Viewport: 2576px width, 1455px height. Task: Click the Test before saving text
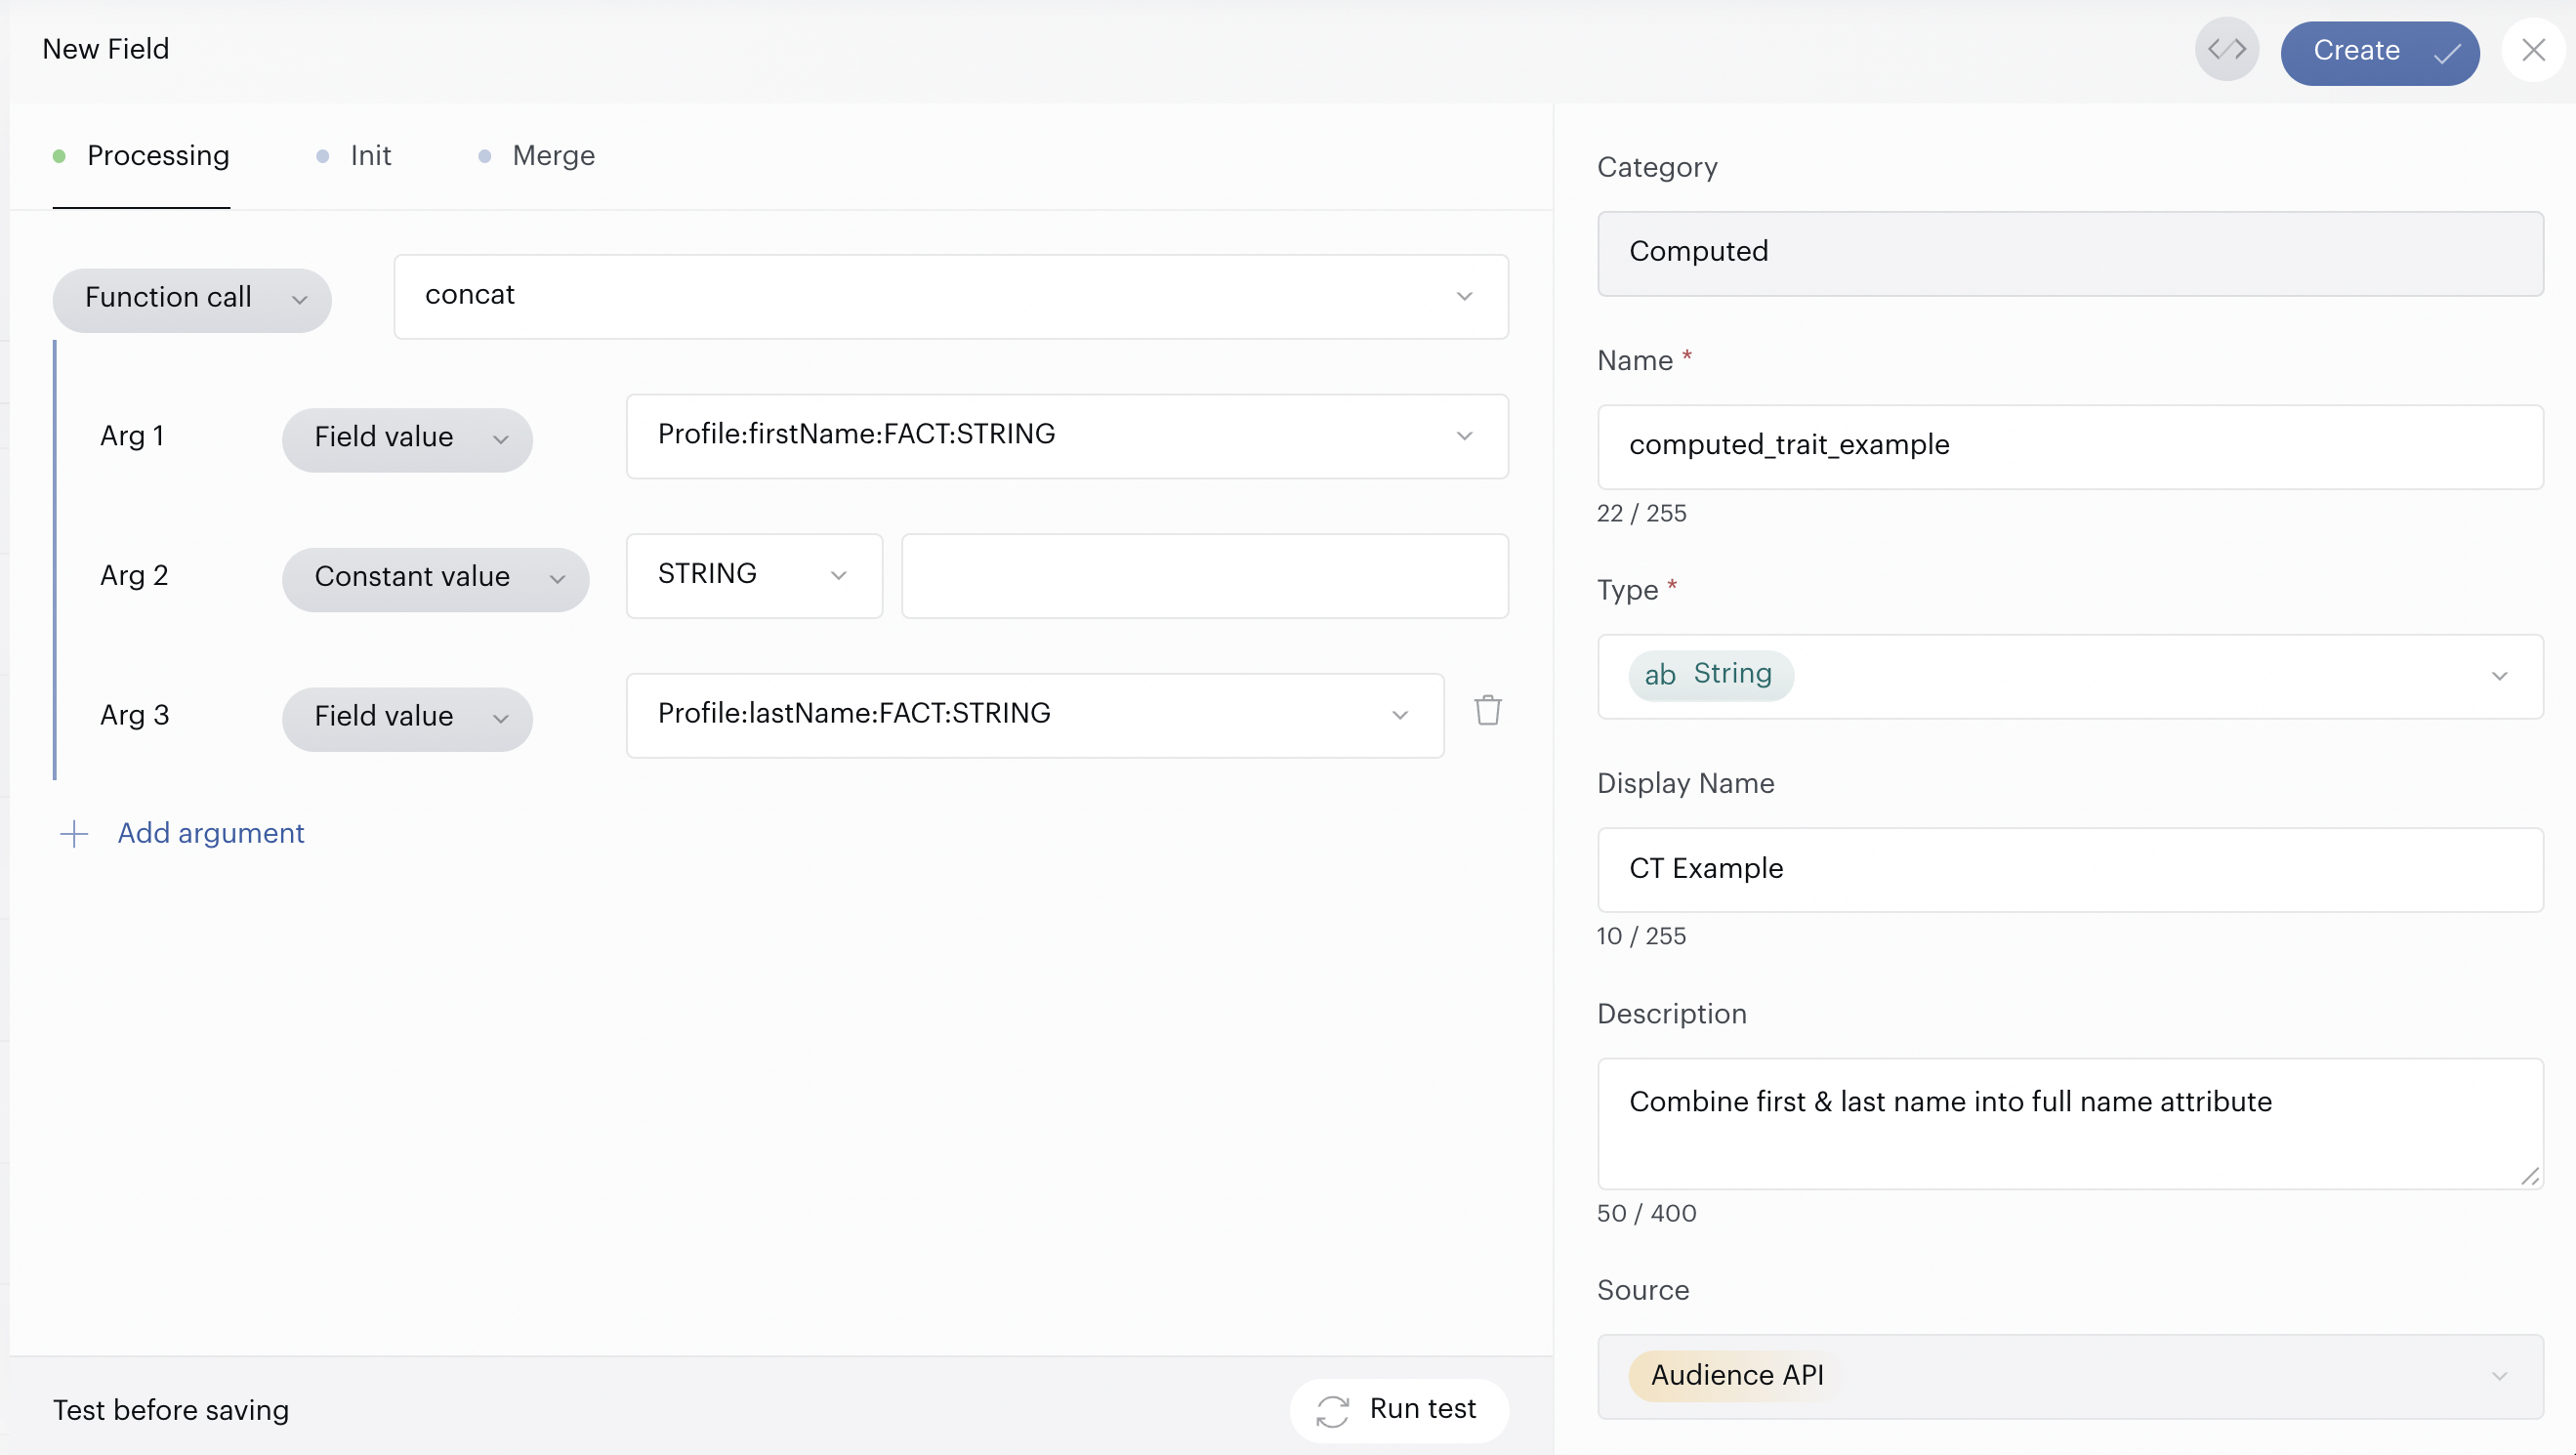coord(171,1410)
